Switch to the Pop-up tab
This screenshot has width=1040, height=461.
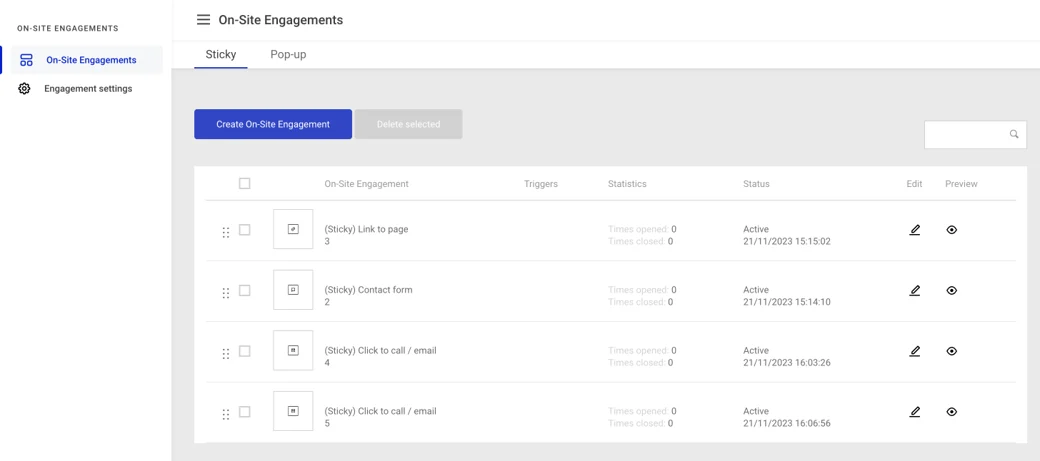[x=288, y=55]
